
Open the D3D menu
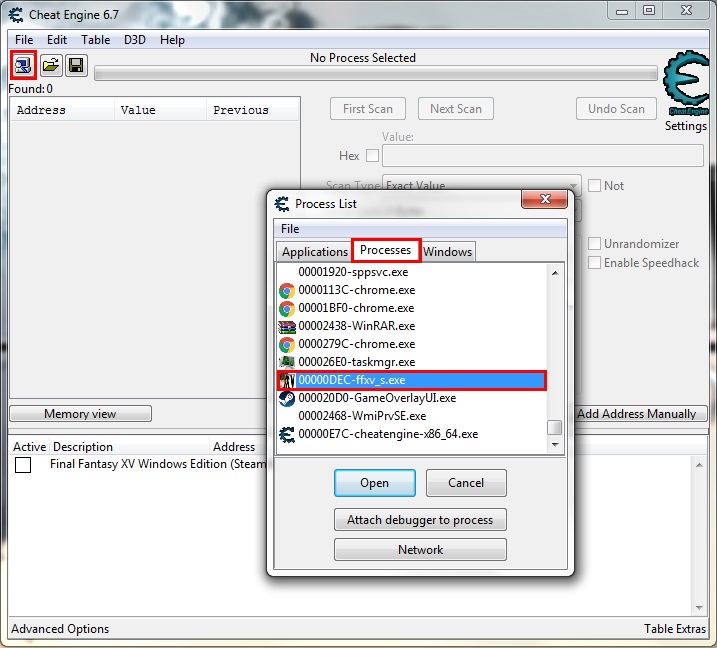pyautogui.click(x=135, y=40)
